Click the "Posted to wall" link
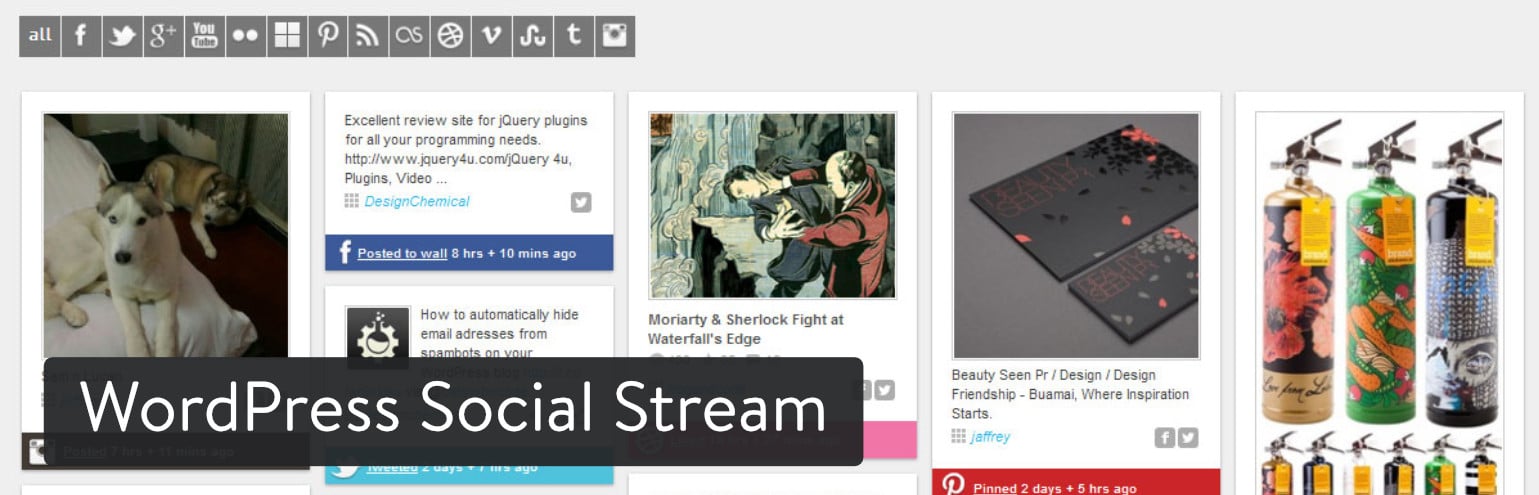This screenshot has height=495, width=1539. click(402, 253)
